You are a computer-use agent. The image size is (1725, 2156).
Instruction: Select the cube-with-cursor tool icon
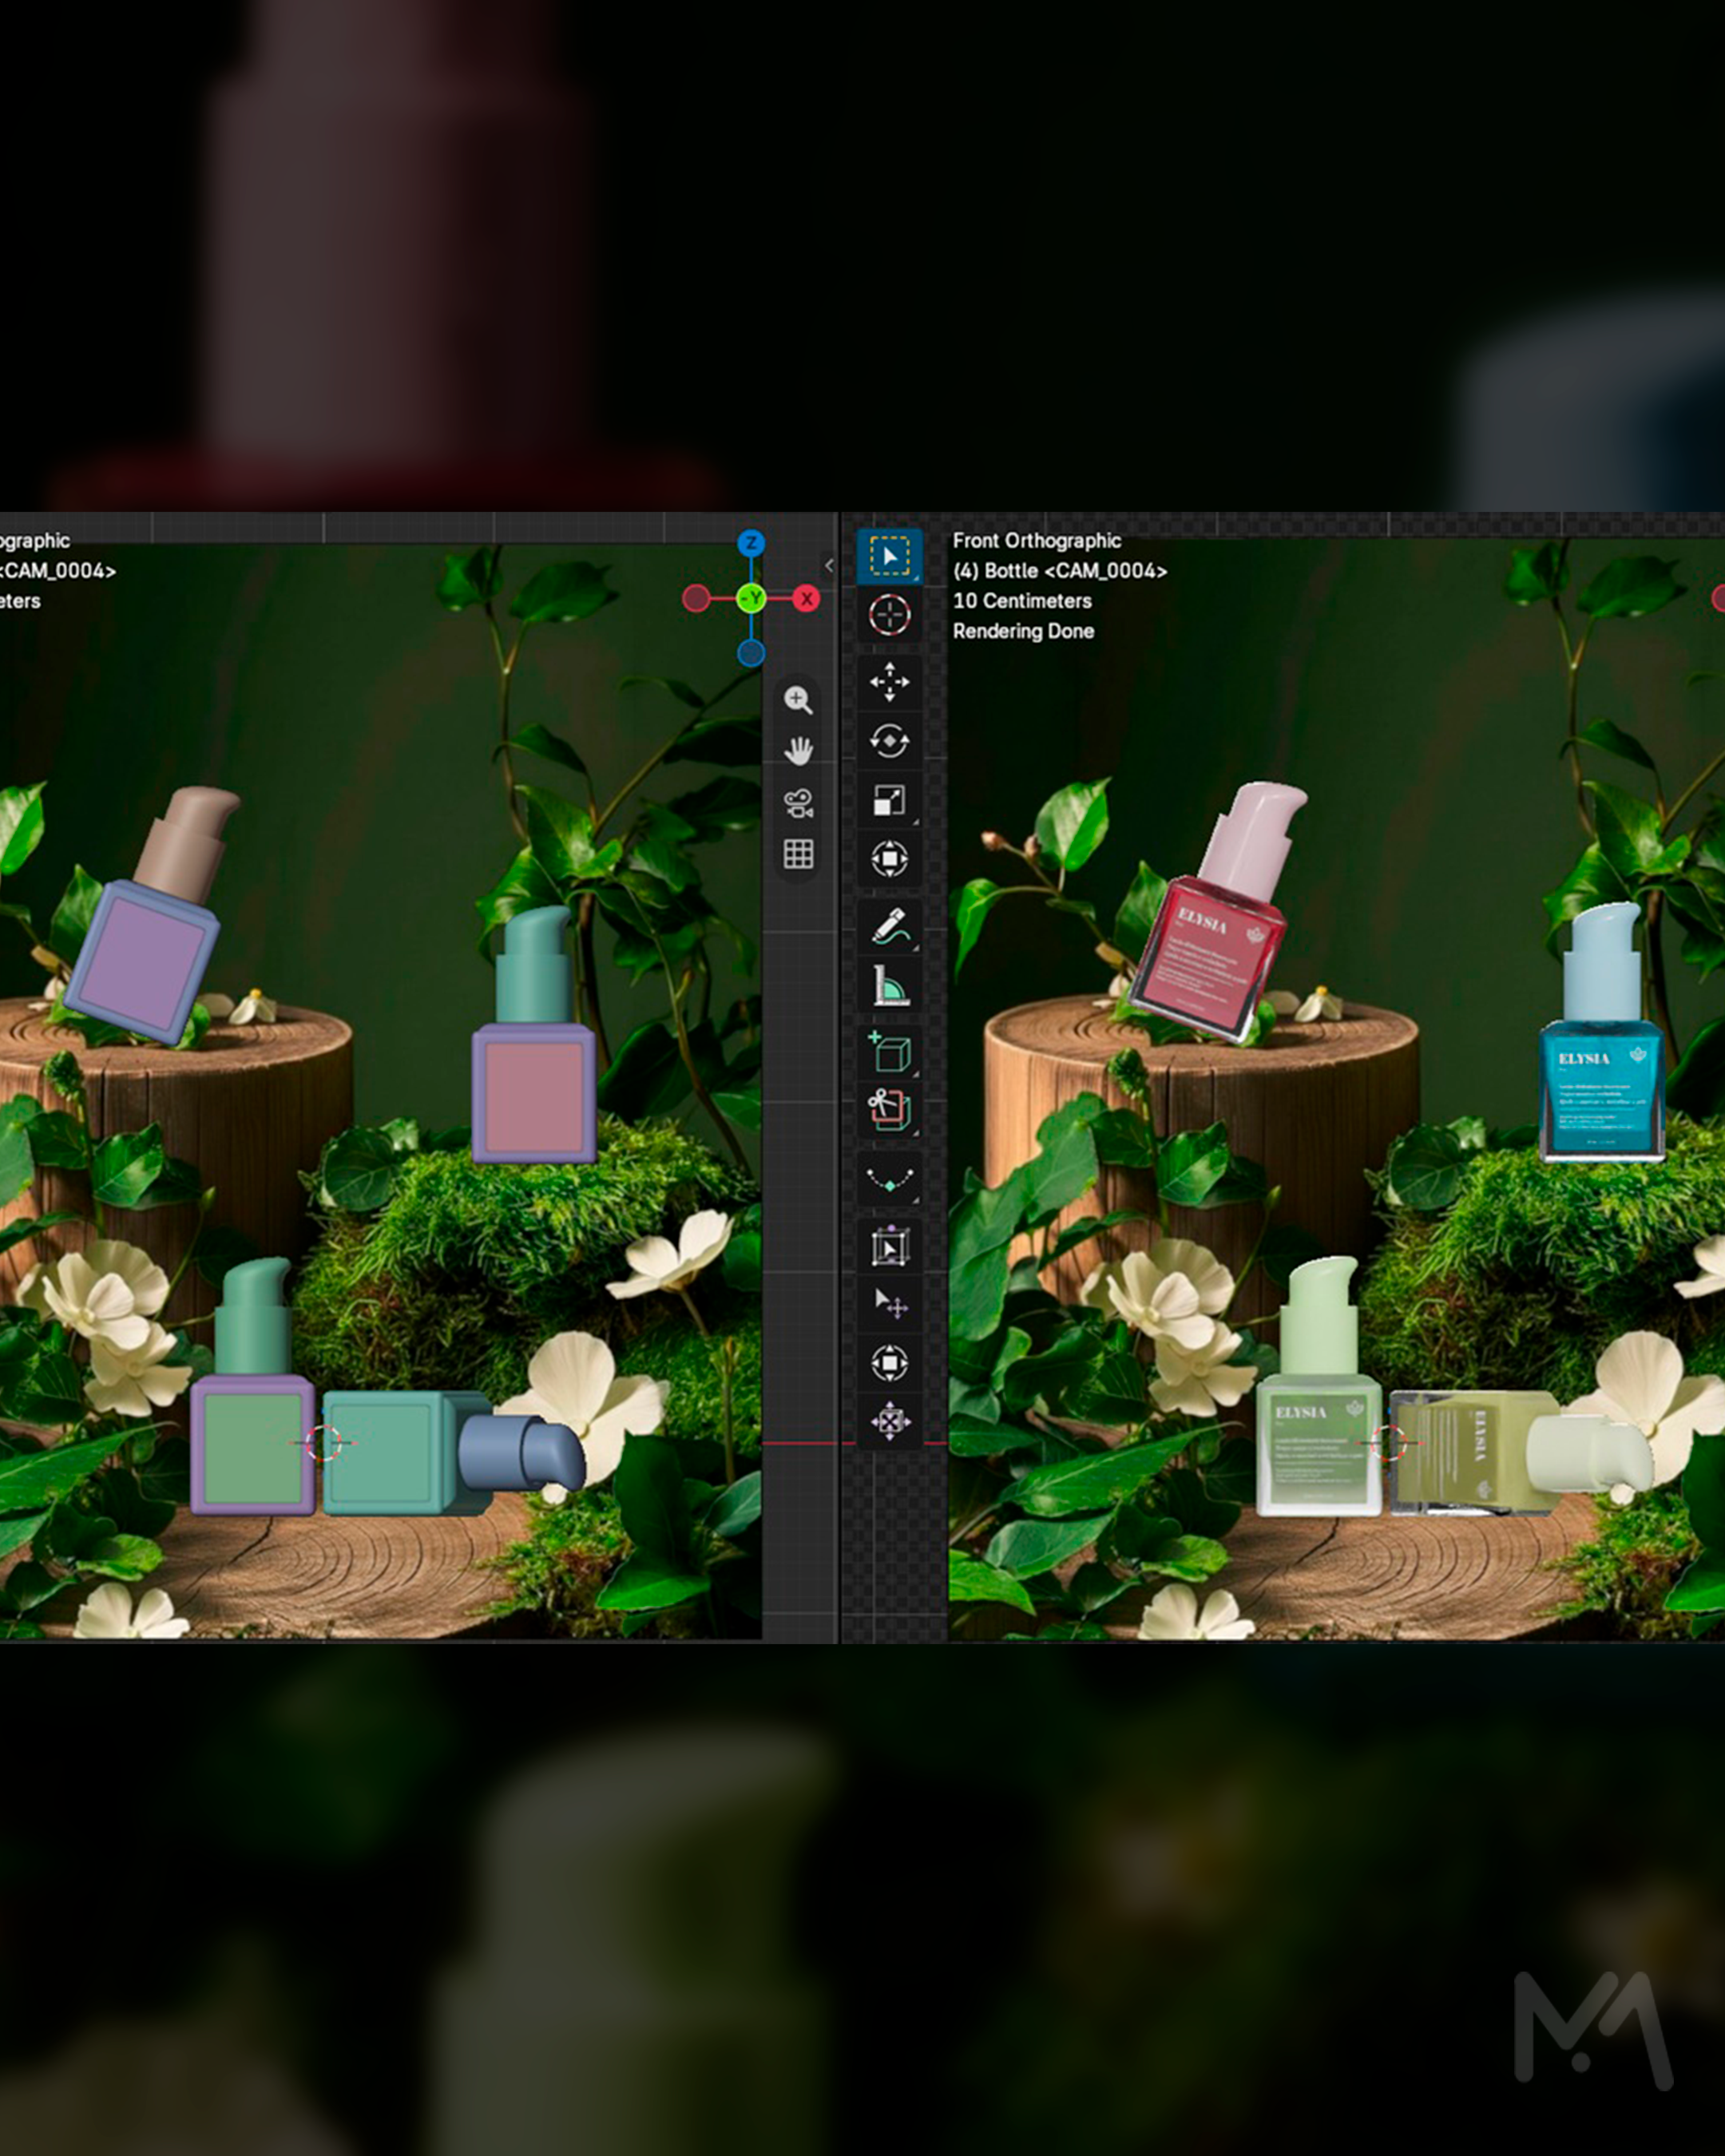[889, 1247]
